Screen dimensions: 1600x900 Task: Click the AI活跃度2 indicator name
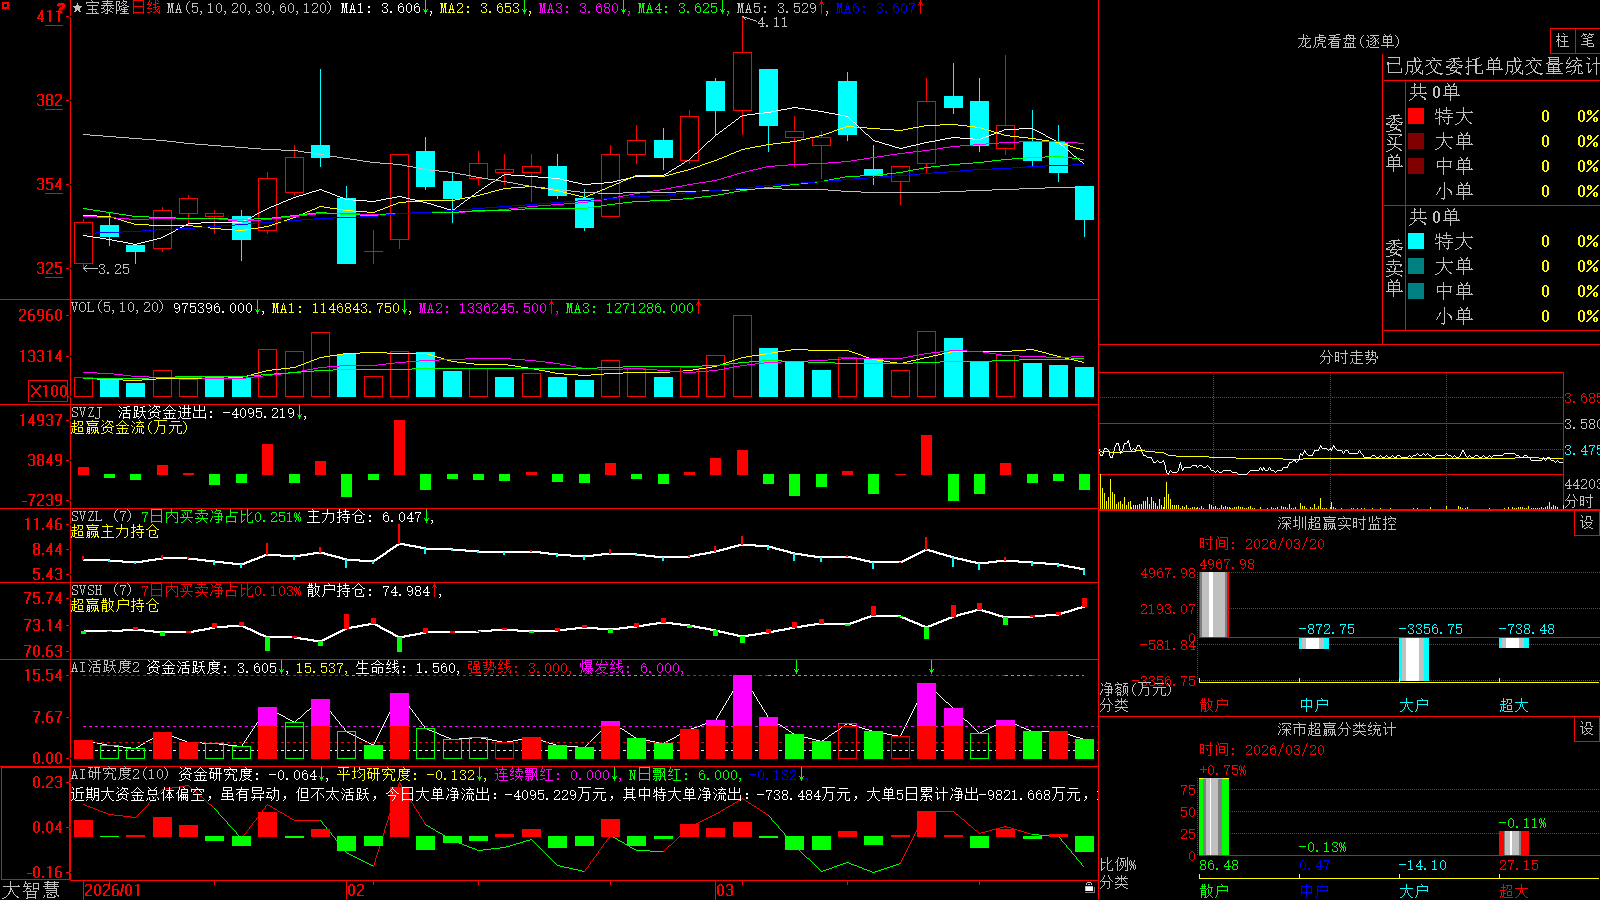(106, 667)
